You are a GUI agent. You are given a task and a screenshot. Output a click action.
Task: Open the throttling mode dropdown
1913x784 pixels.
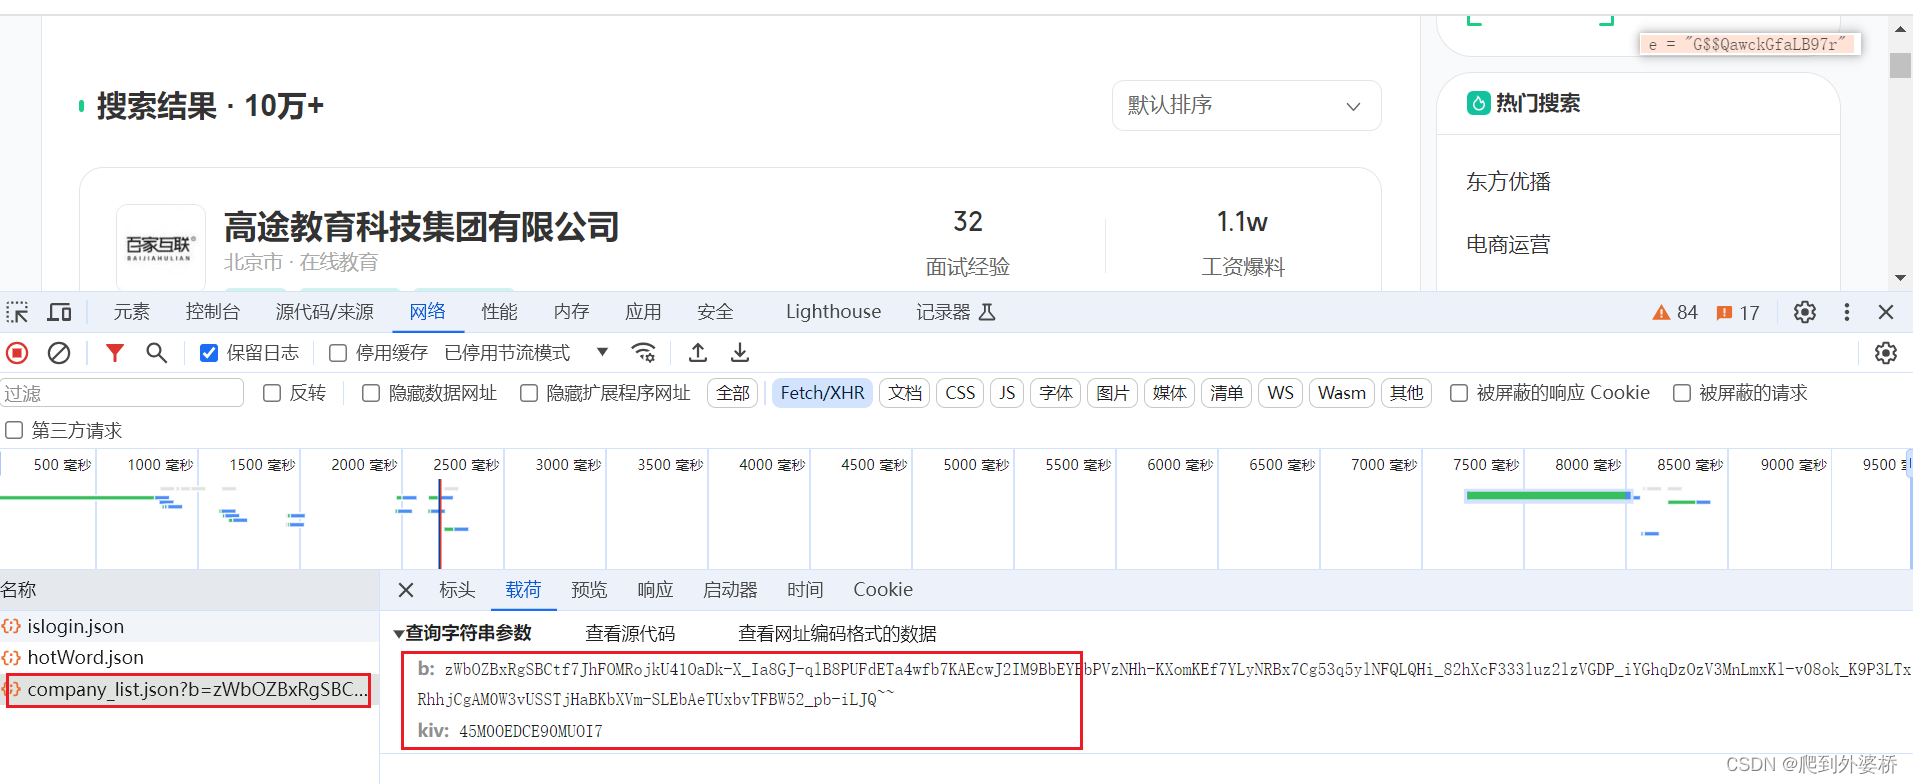[x=527, y=353]
